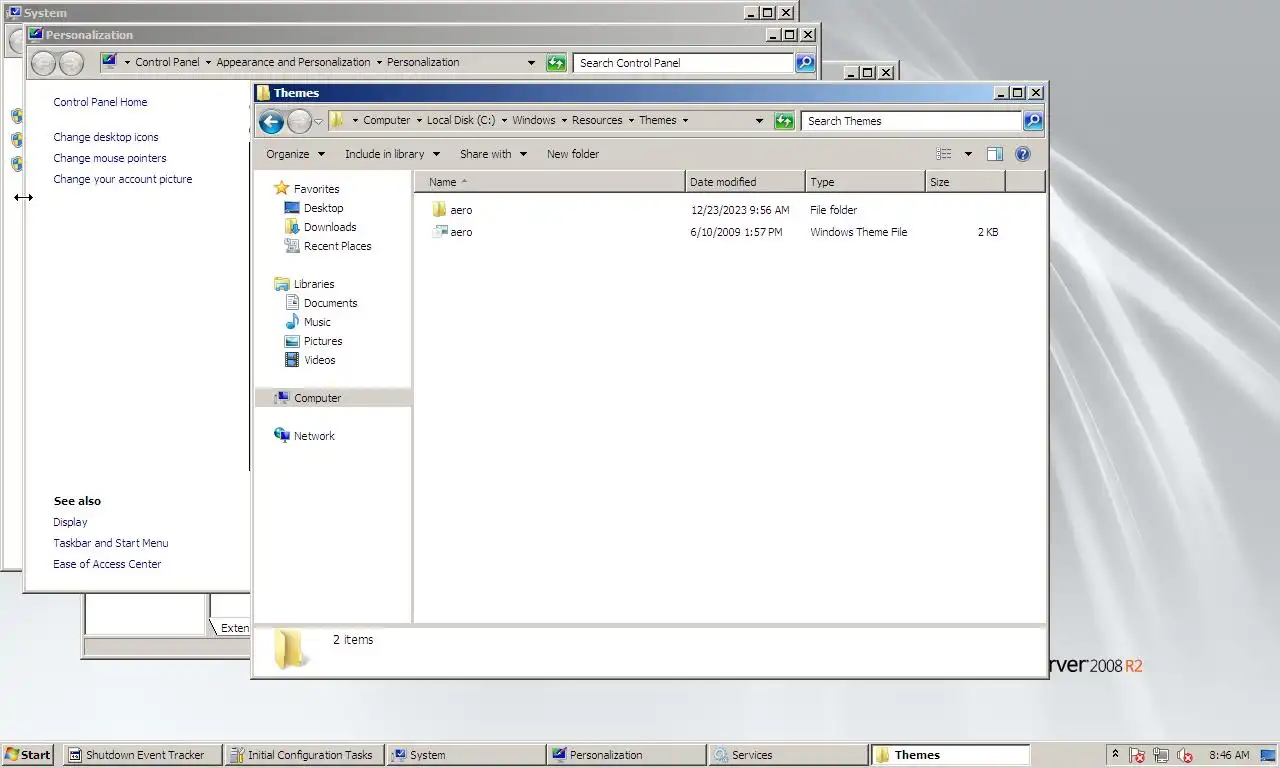Select Favorites in navigation pane
Screen dimensions: 1280x768
point(316,189)
